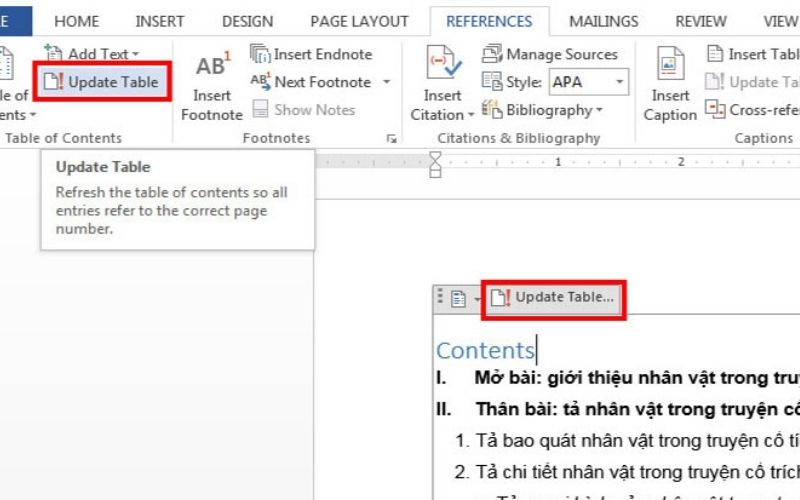800x500 pixels.
Task: Click the Insert Caption icon
Action: (x=670, y=66)
